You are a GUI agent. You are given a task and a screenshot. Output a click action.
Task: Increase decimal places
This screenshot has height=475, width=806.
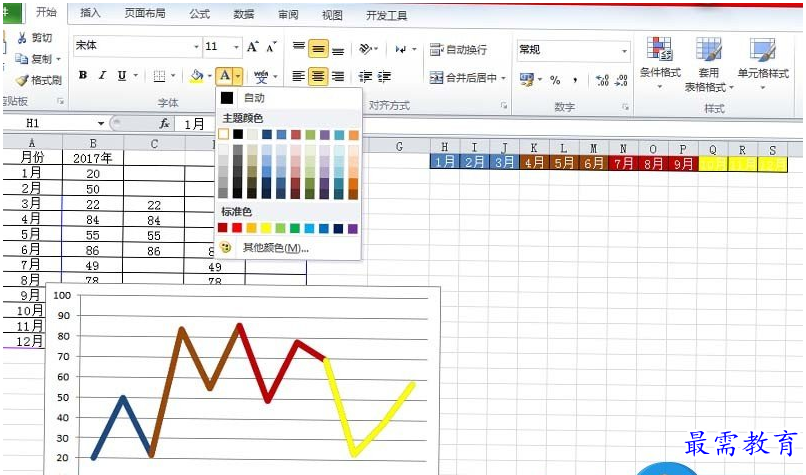[602, 80]
